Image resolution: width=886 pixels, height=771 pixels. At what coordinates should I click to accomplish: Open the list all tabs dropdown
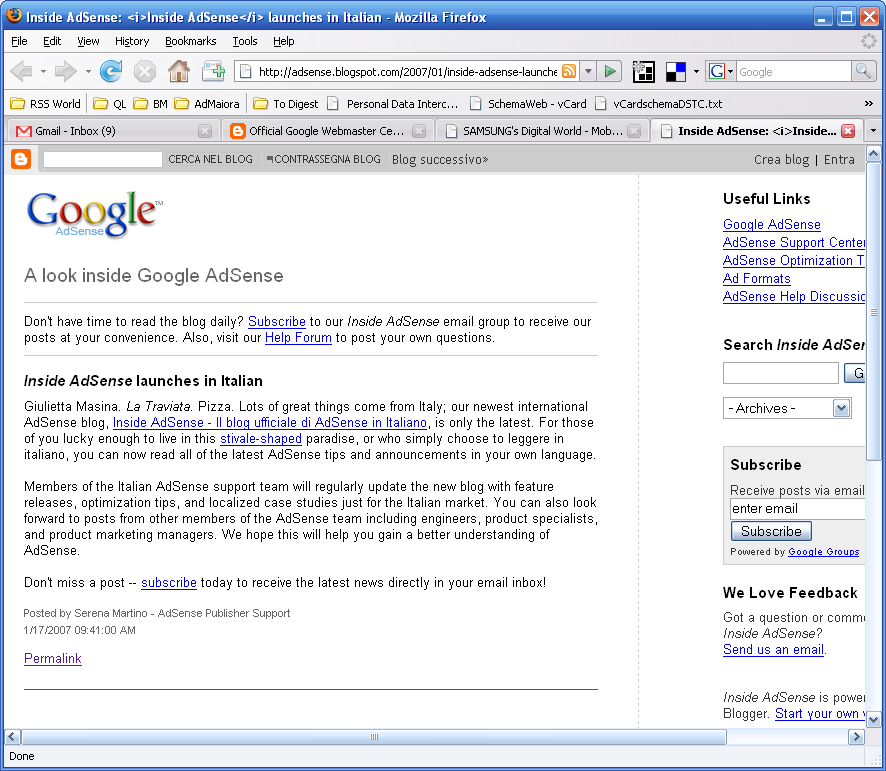tap(873, 131)
